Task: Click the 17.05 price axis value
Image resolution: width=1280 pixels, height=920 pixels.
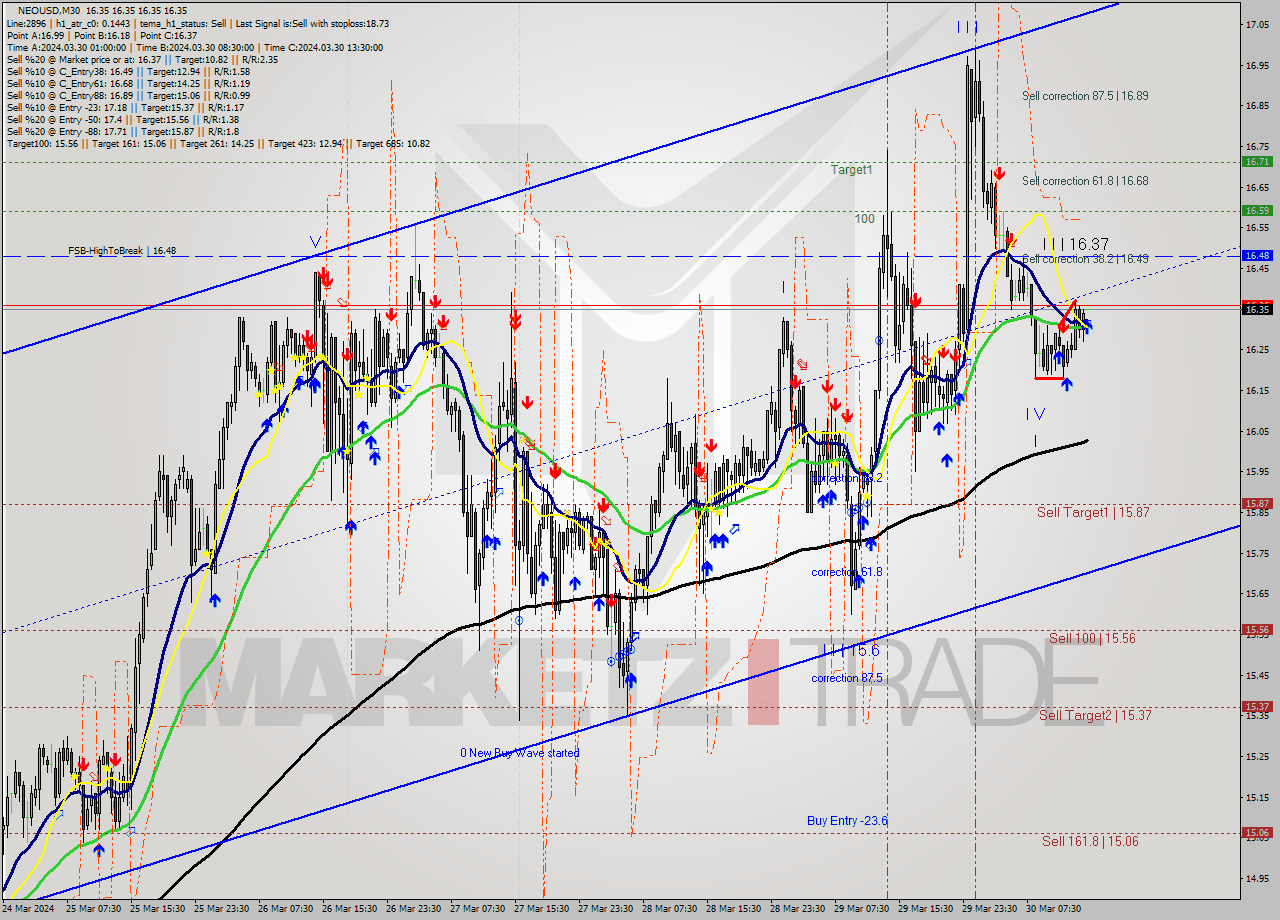Action: [x=1257, y=24]
